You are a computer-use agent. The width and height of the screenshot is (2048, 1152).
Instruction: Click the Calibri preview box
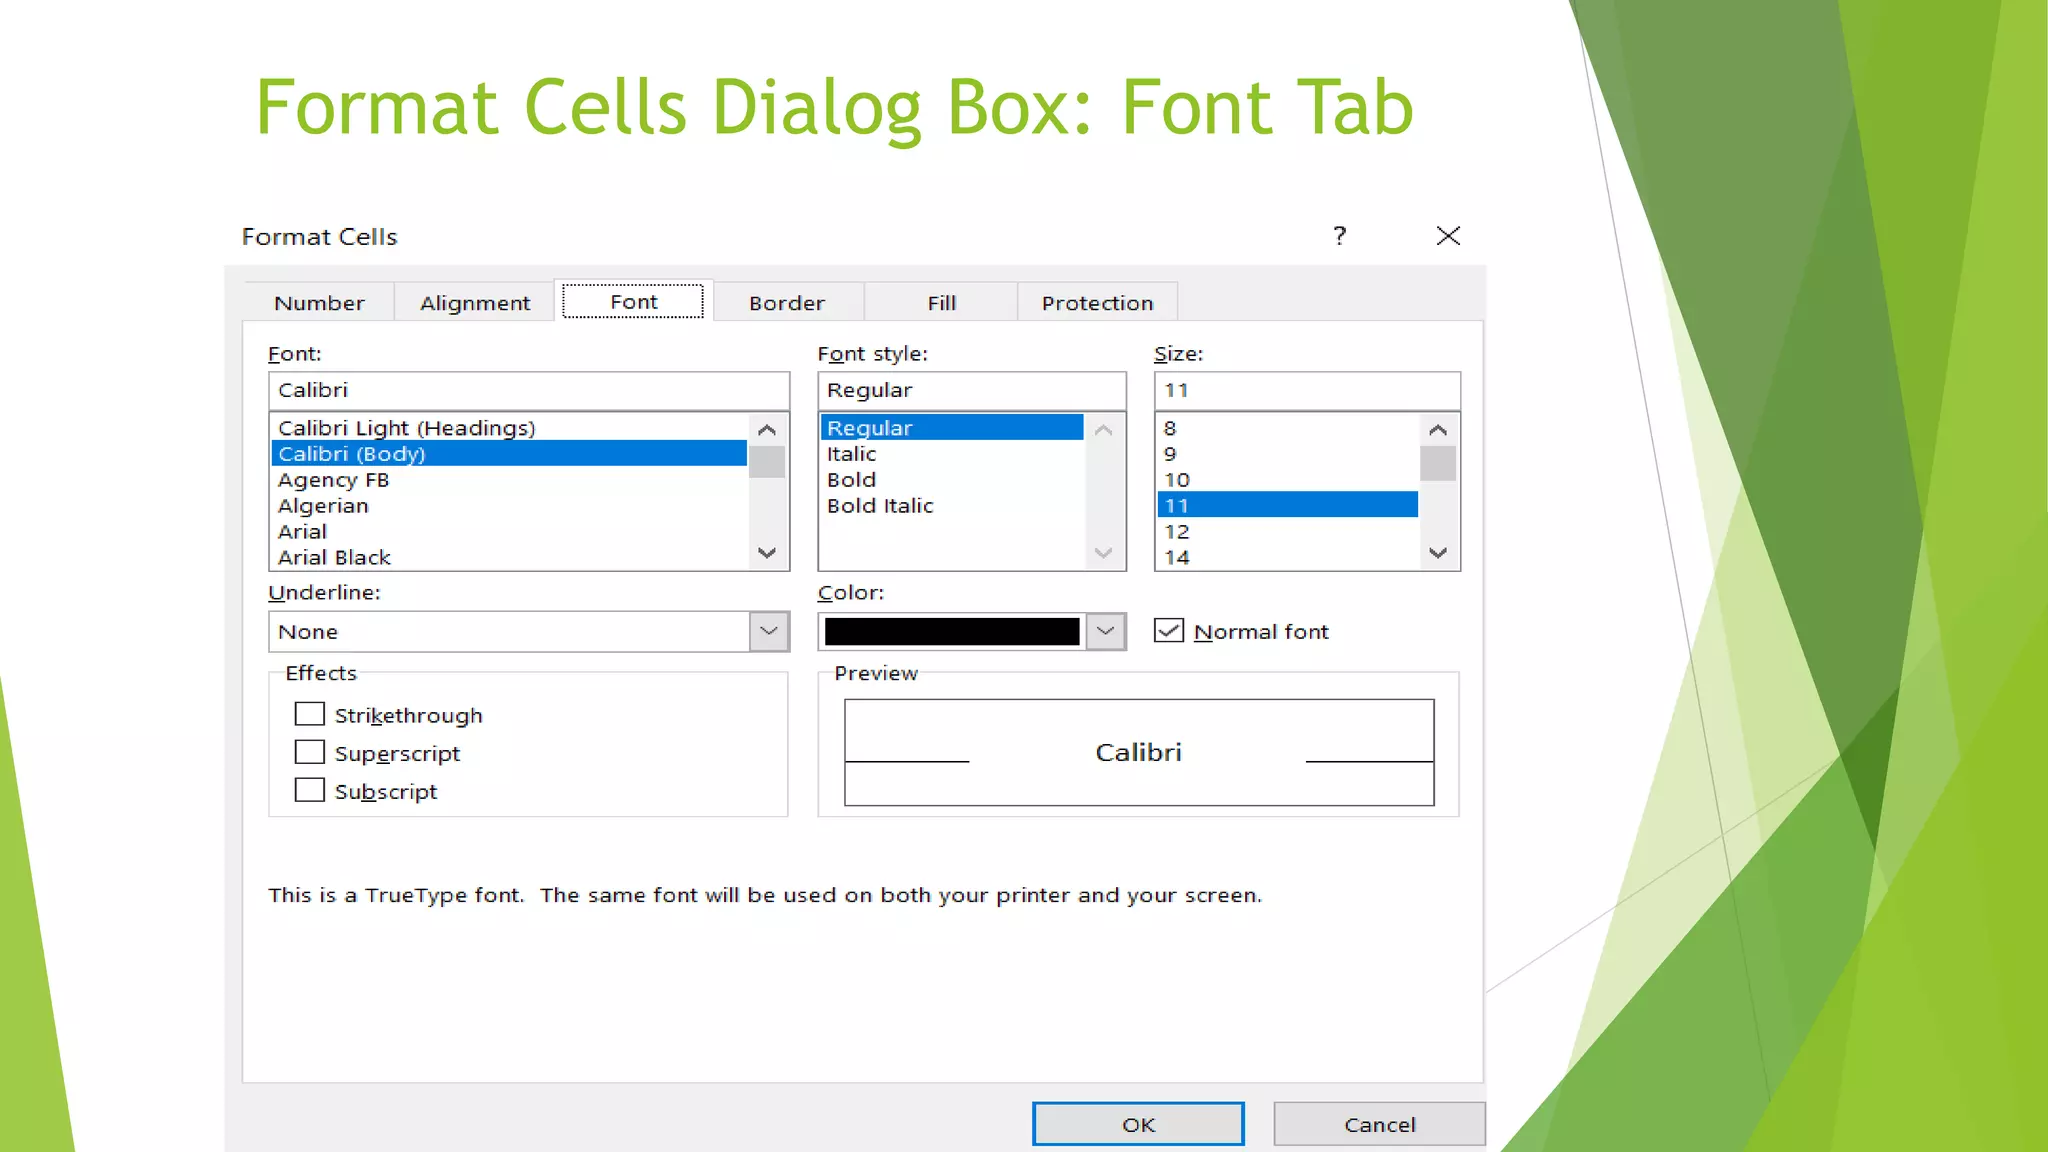(x=1139, y=752)
